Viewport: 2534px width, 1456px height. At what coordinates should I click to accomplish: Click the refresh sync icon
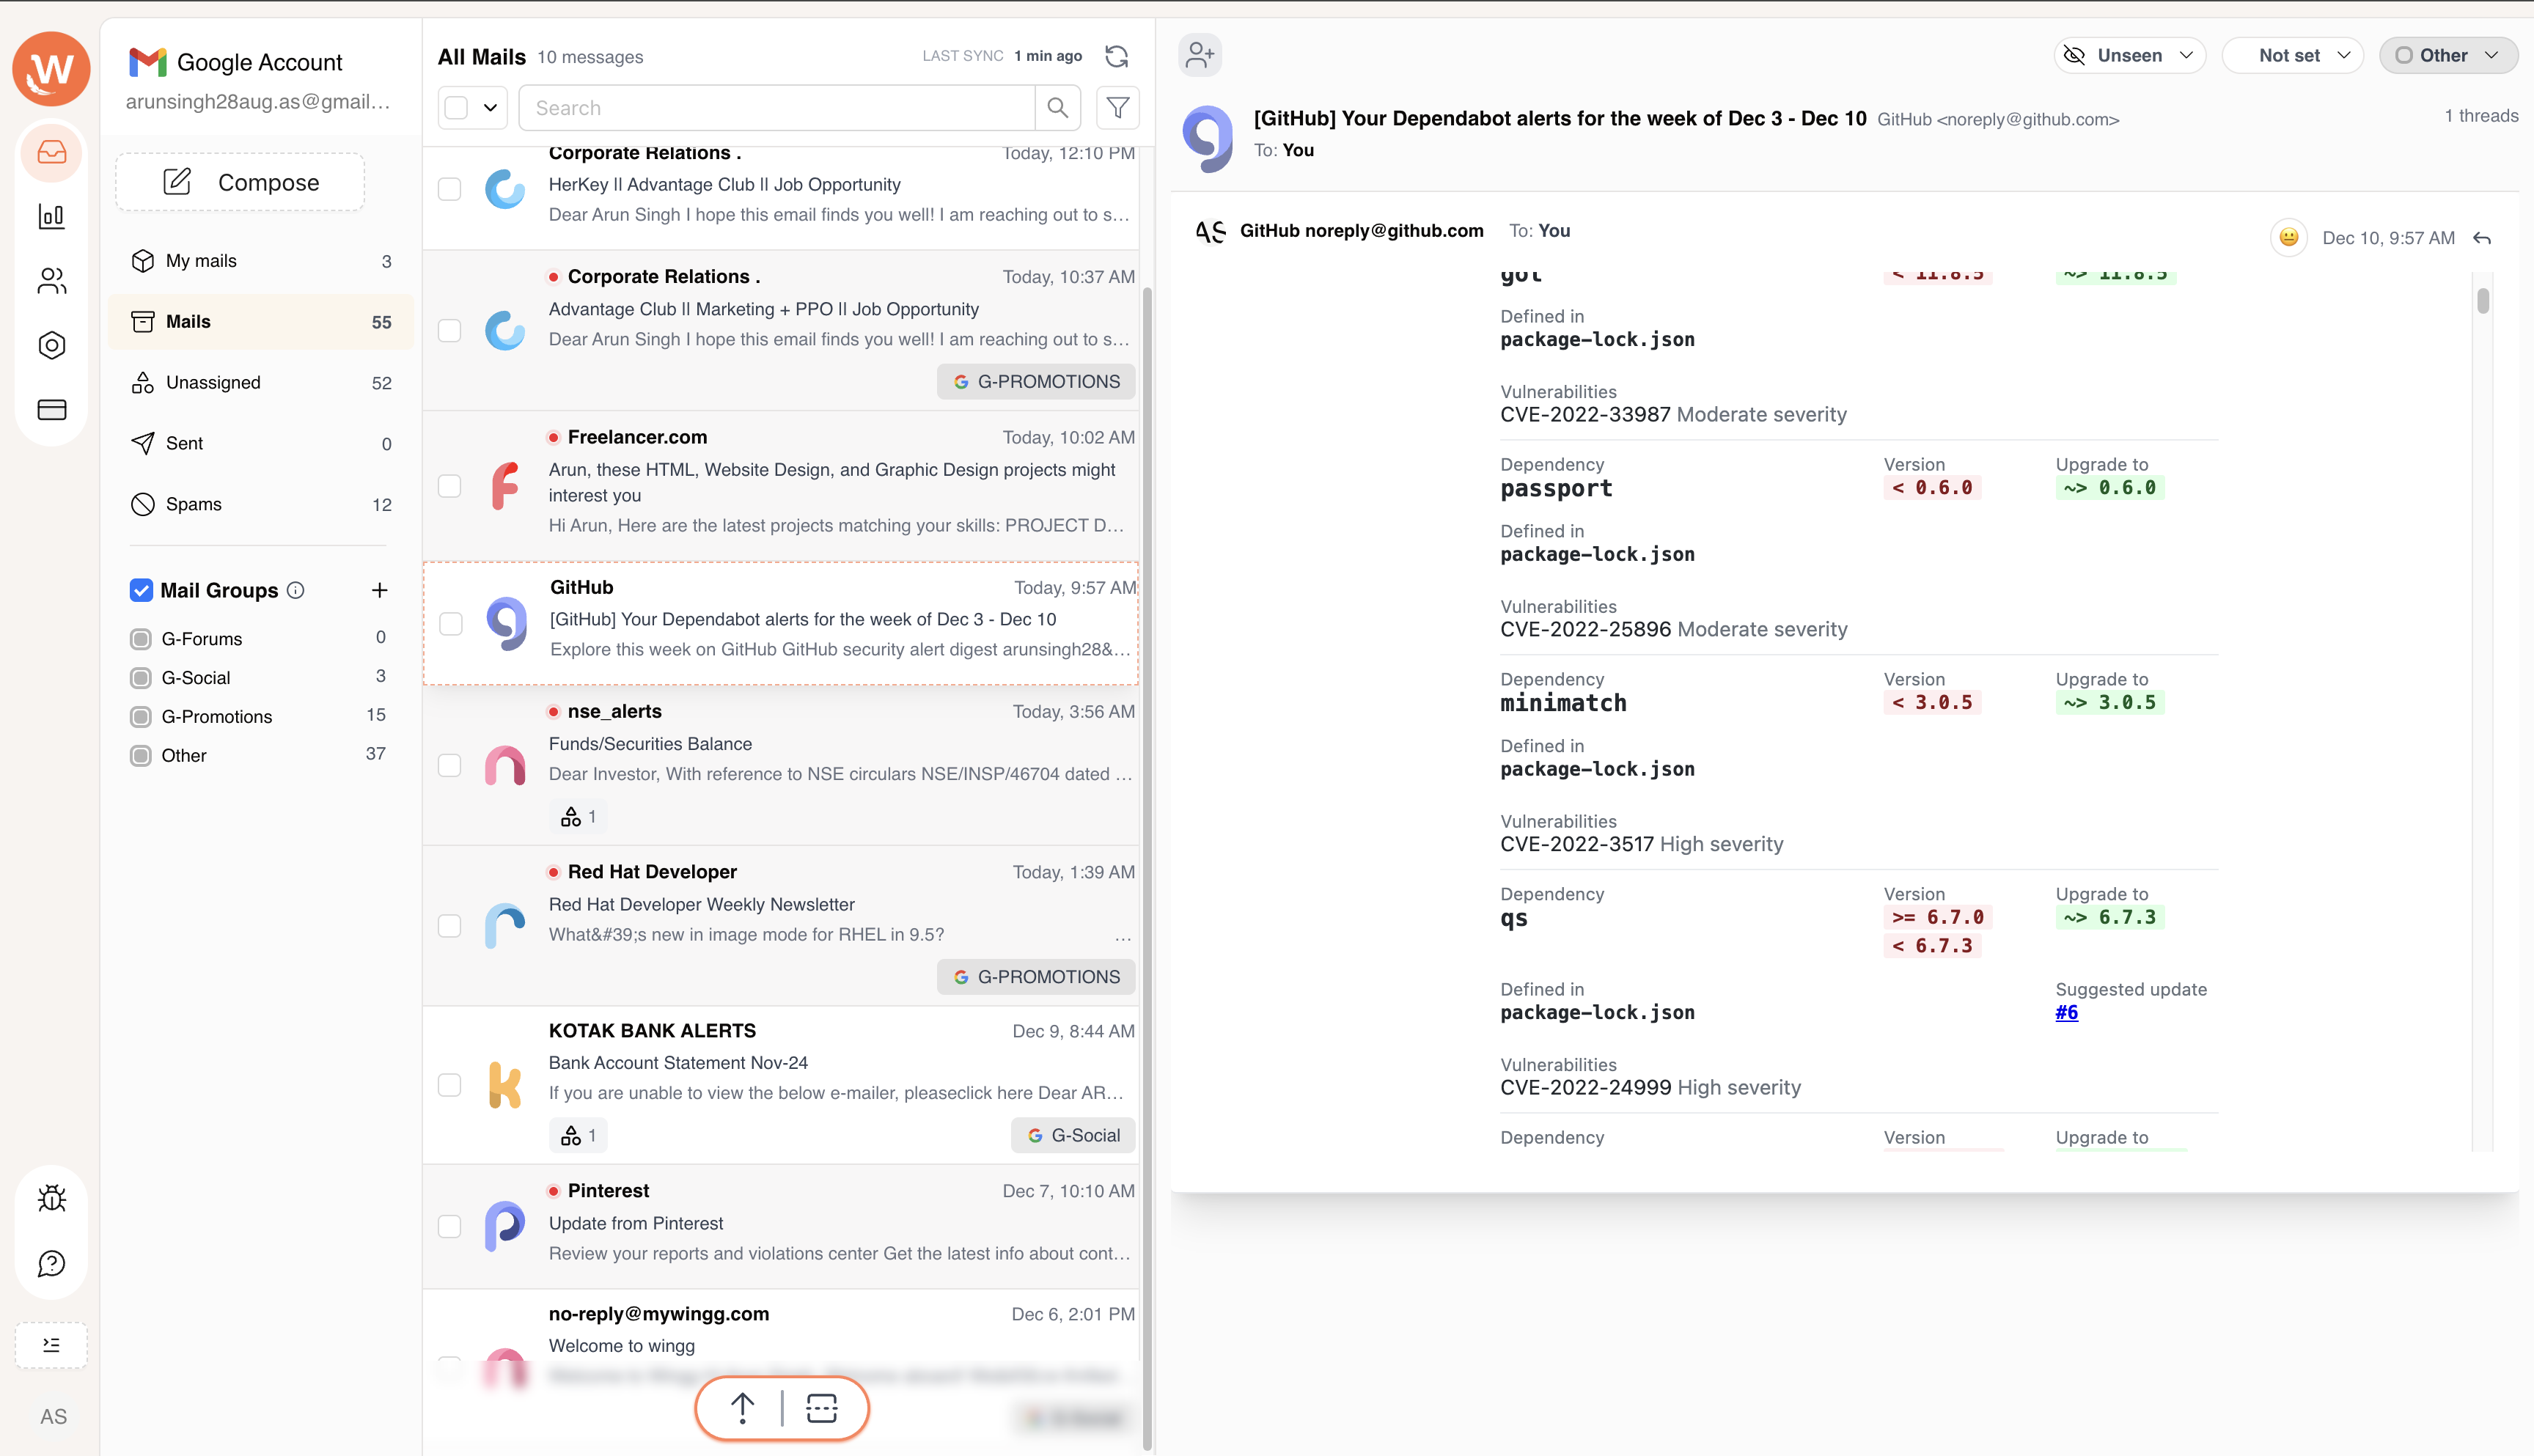[1117, 56]
